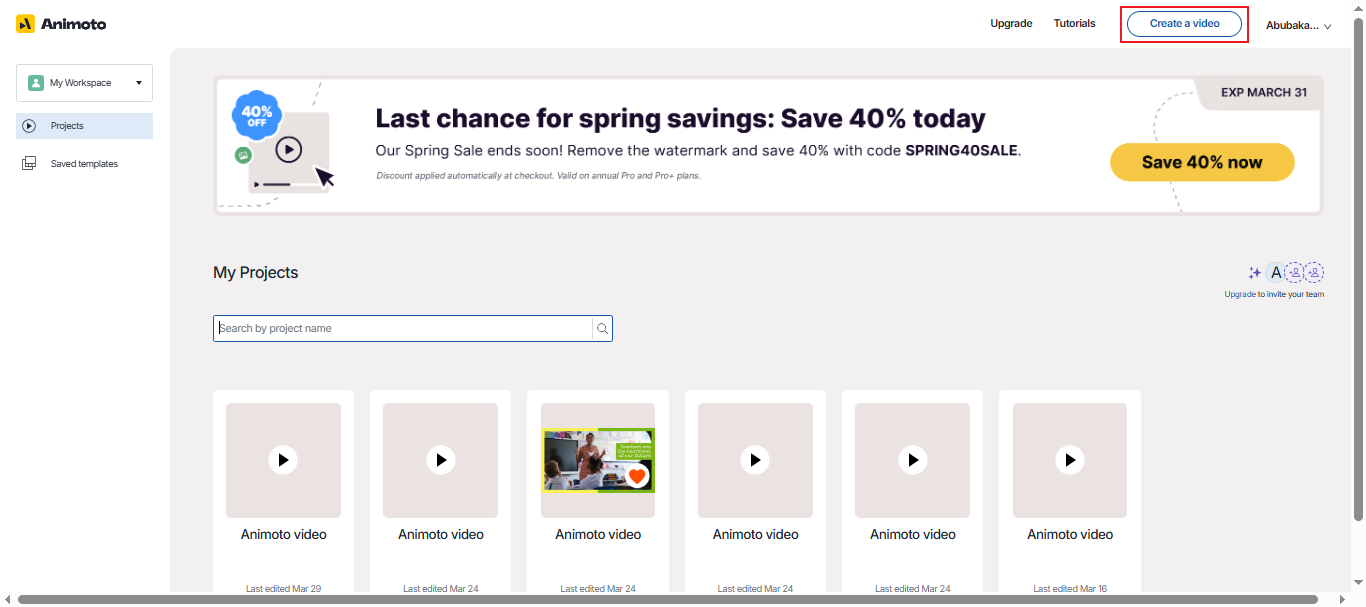This screenshot has width=1366, height=607.
Task: Click the banner's video play icon
Action: pos(288,150)
